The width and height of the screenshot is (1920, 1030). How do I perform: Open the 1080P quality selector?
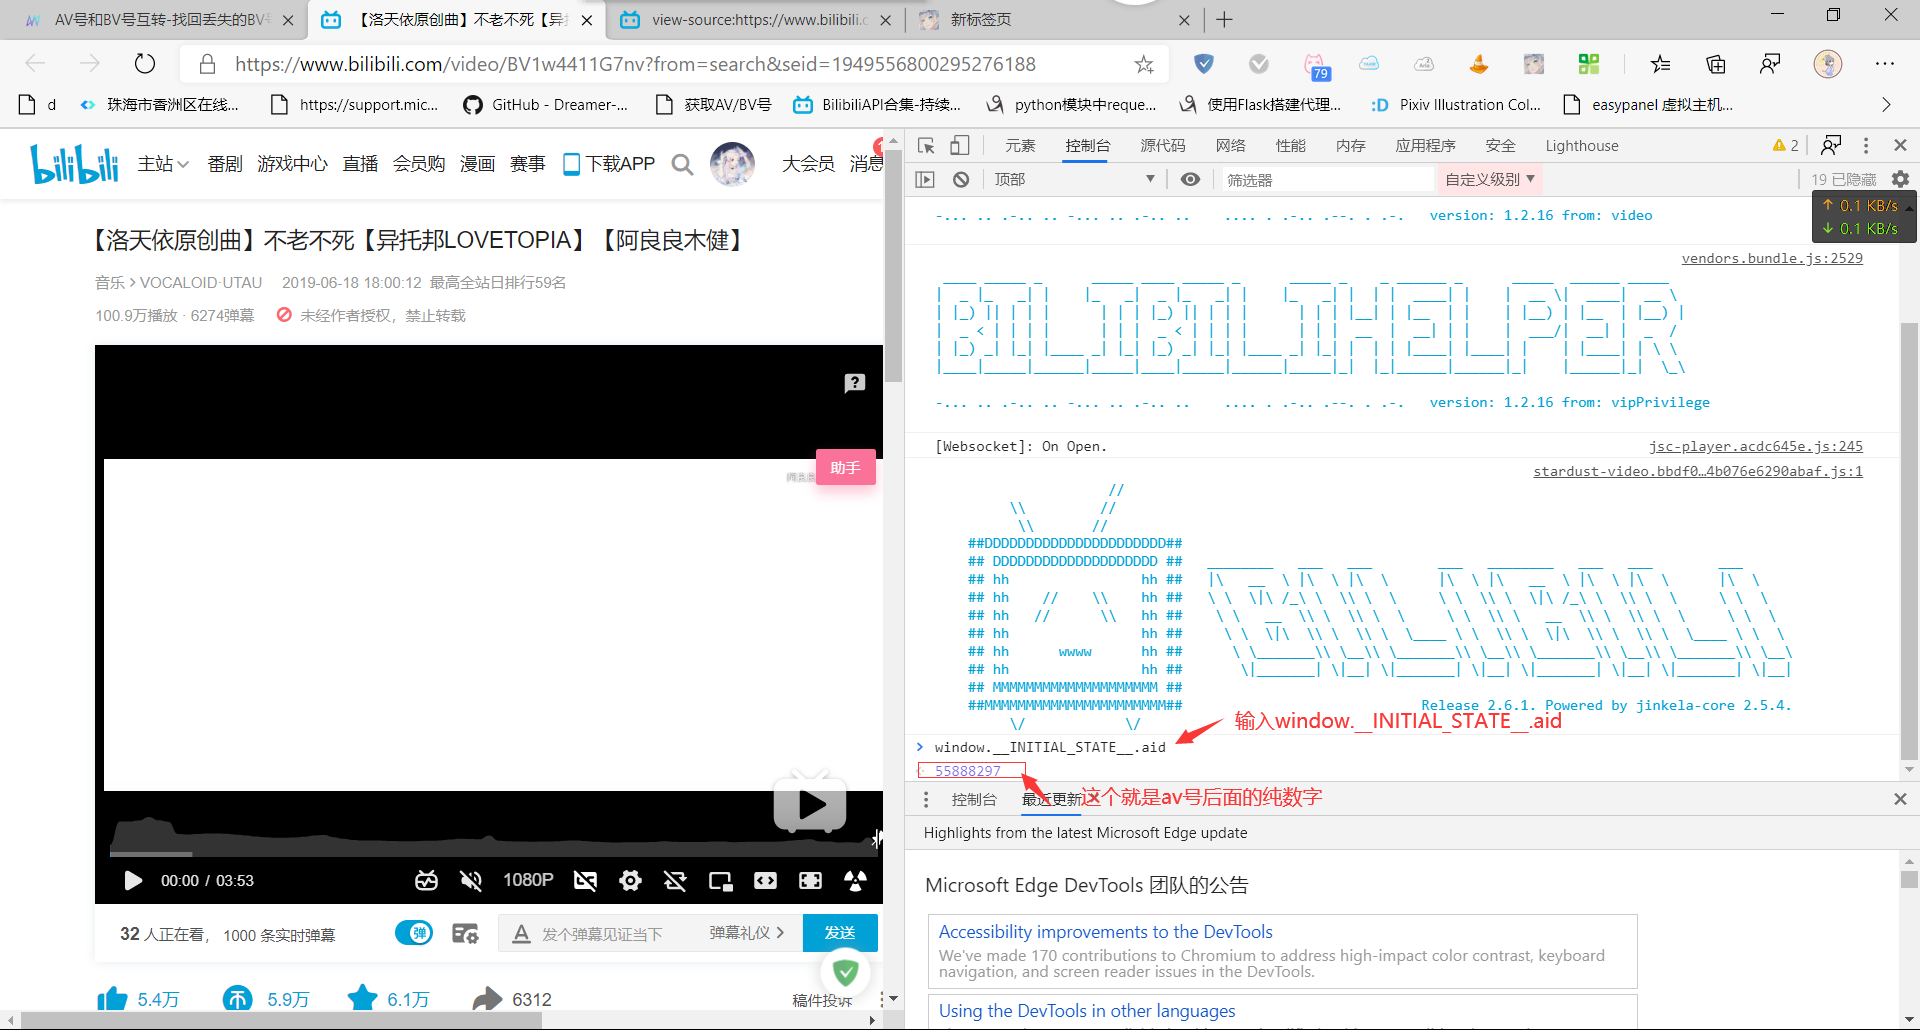point(528,880)
